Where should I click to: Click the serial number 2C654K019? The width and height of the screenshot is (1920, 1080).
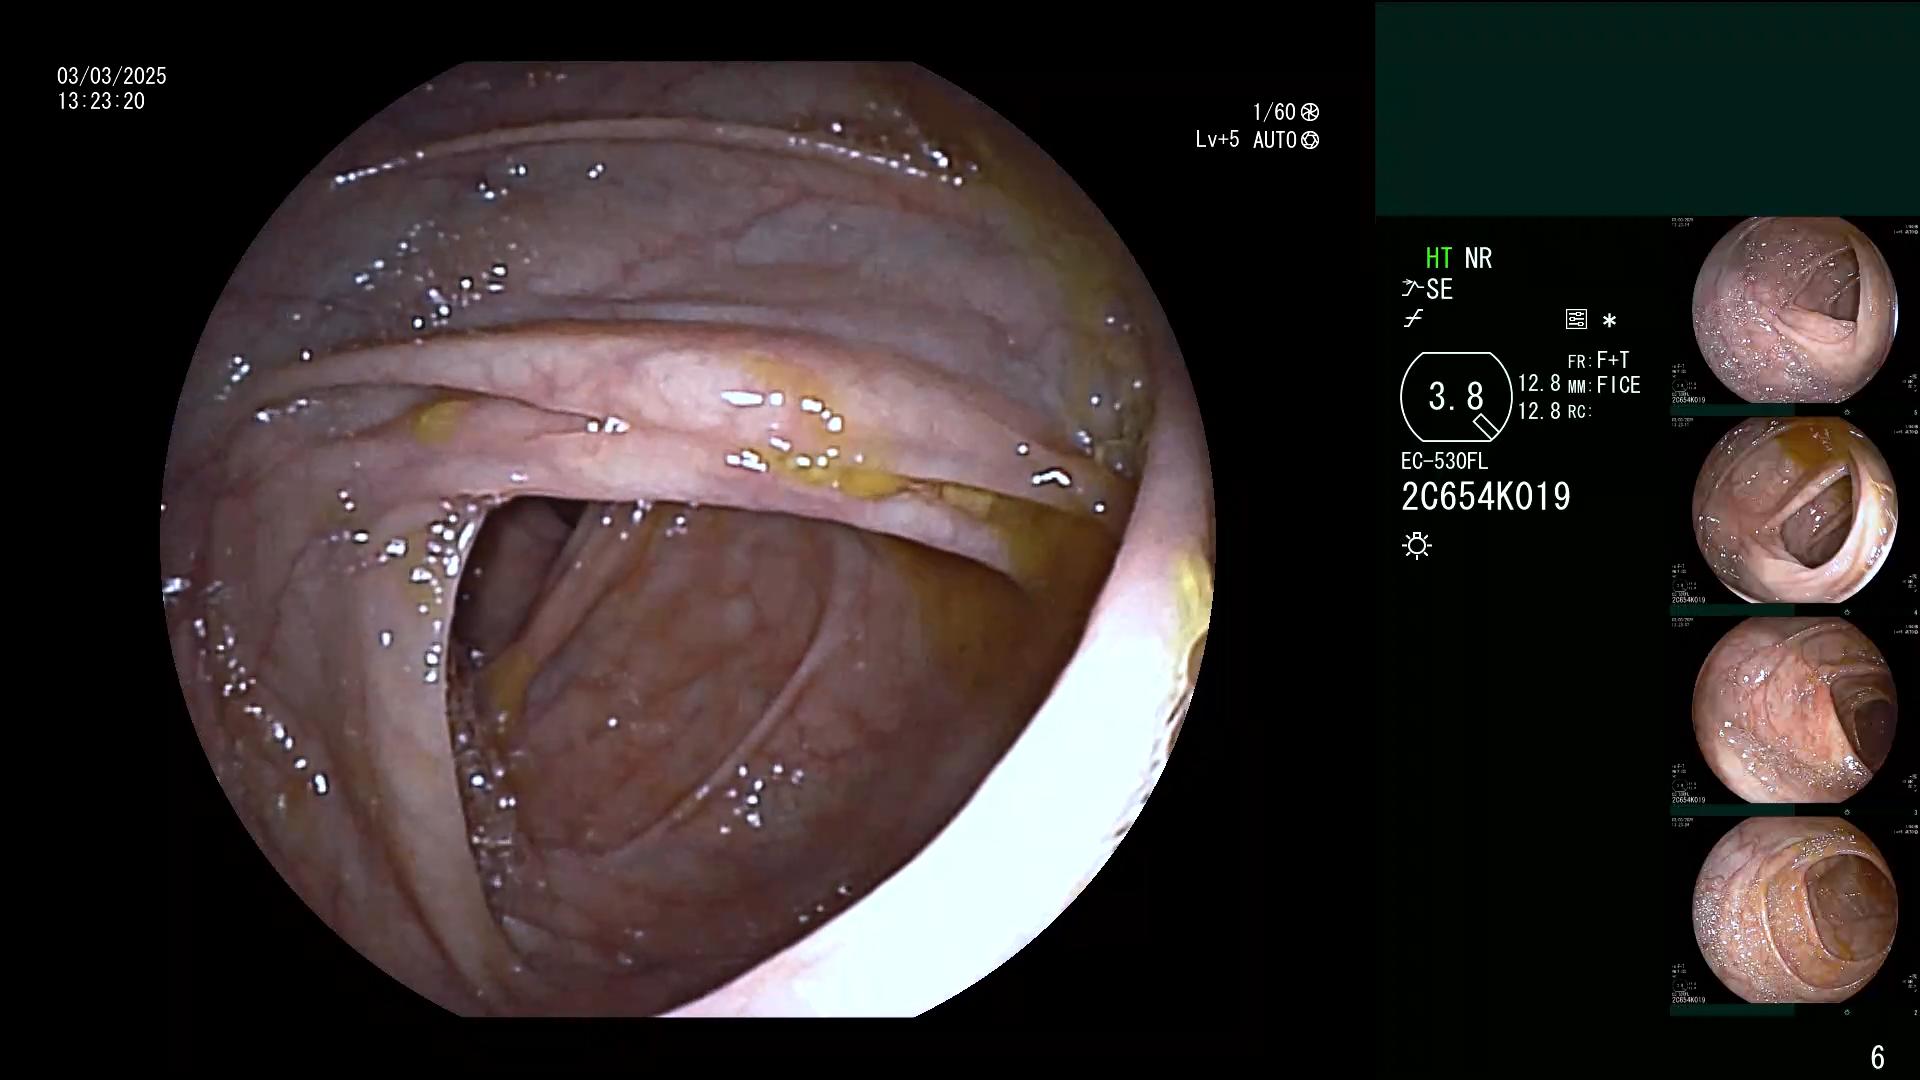(1486, 497)
